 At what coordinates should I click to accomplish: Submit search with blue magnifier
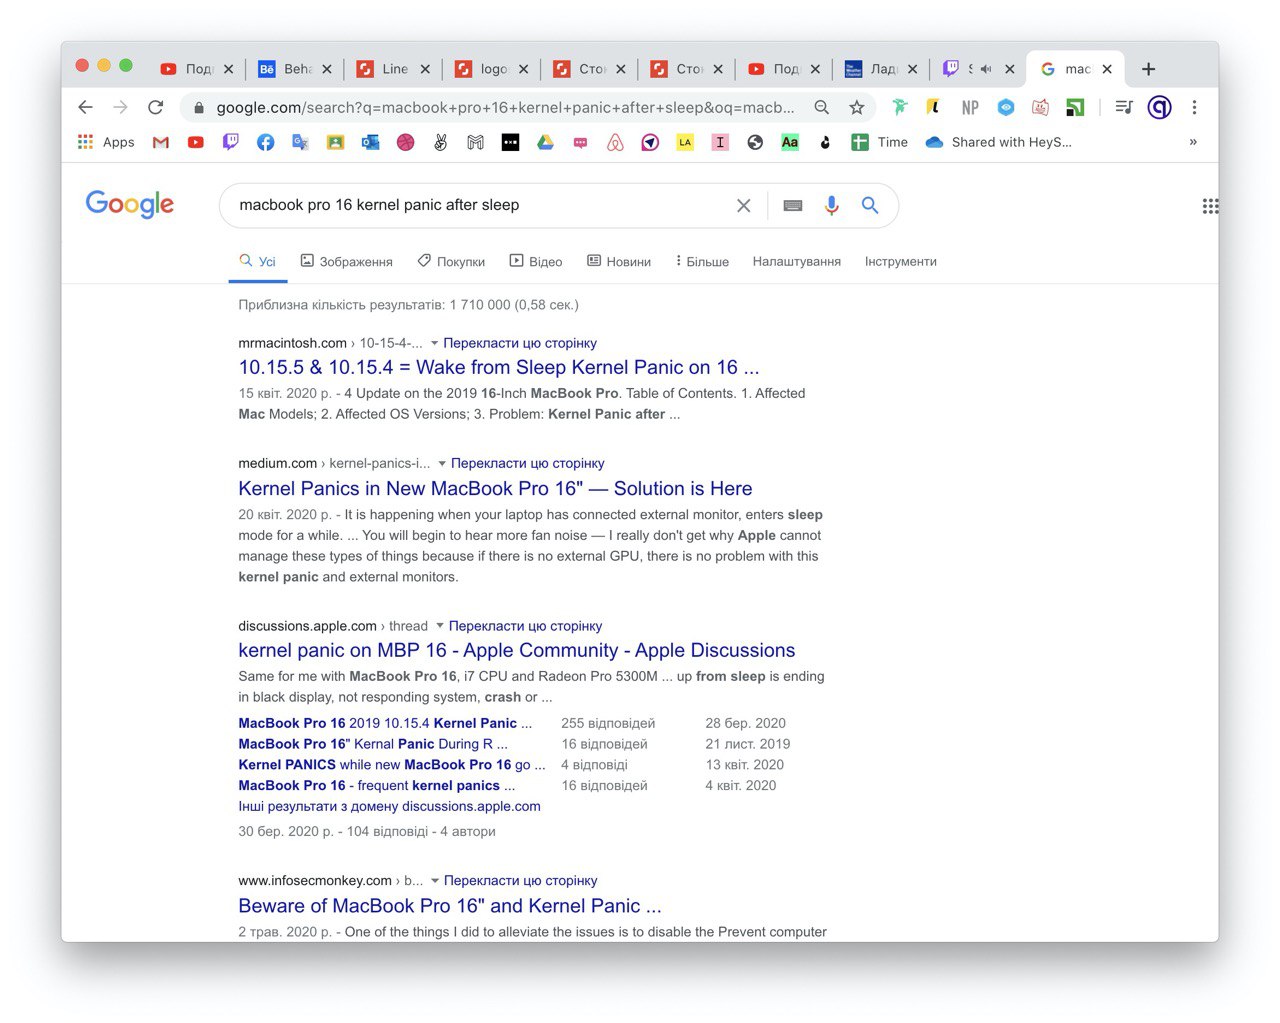pyautogui.click(x=870, y=205)
